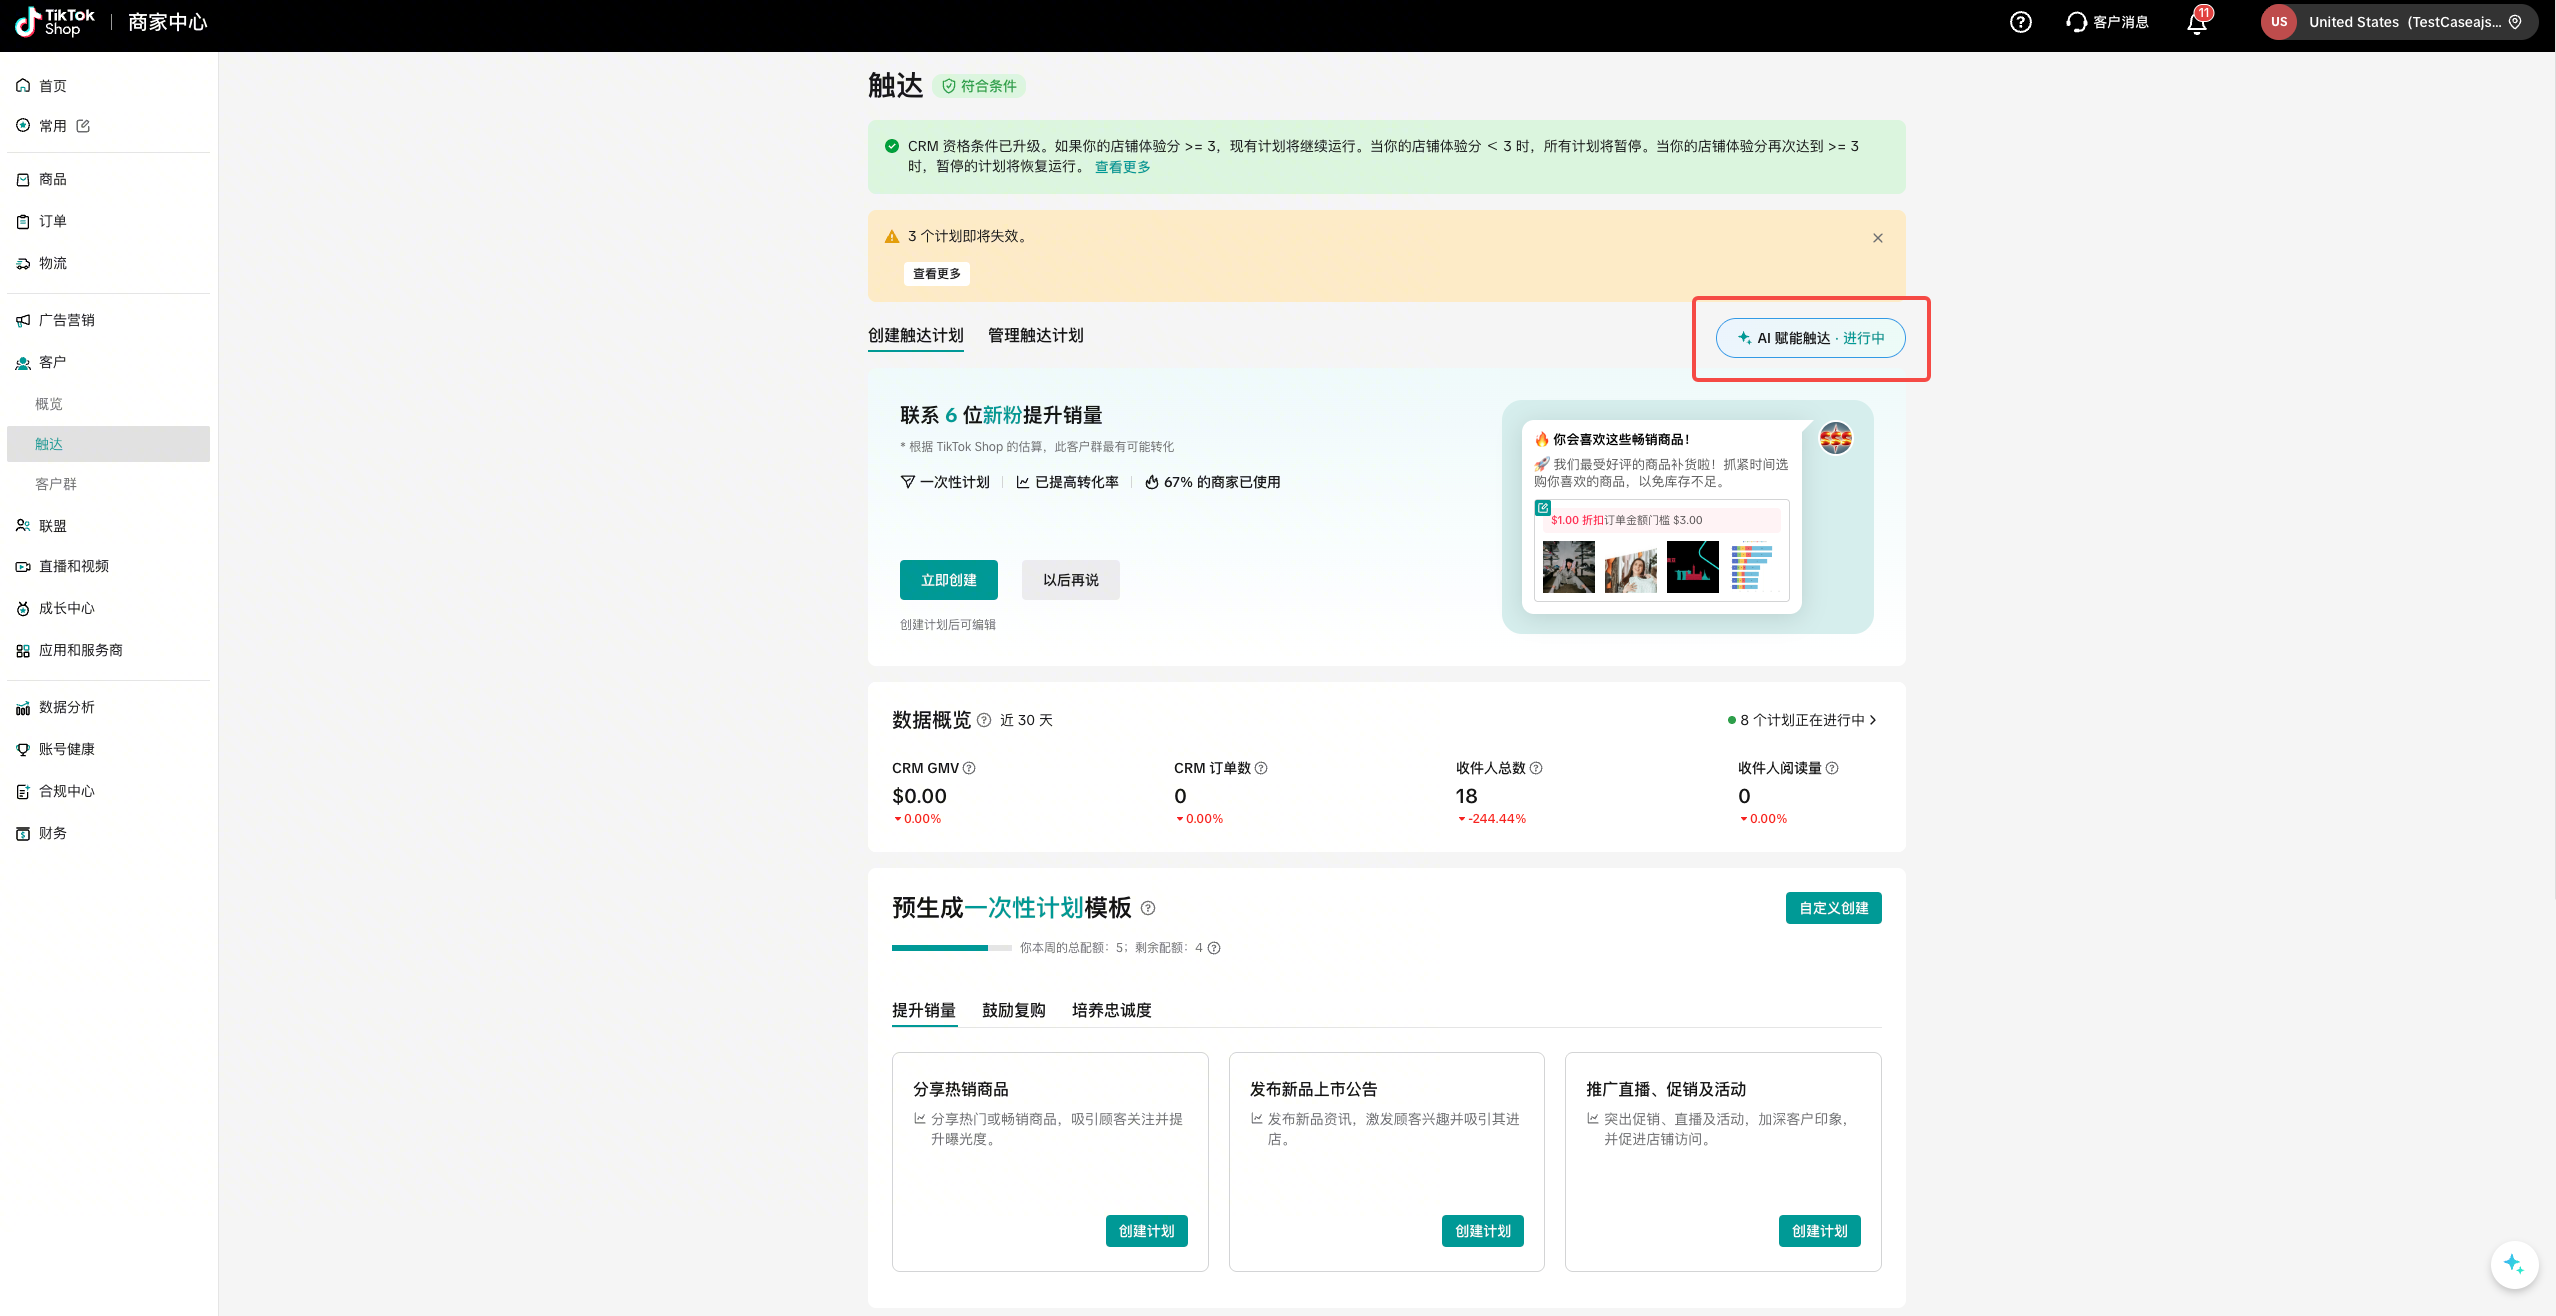2556x1316 pixels.
Task: Click the weekly quota progress bar
Action: tap(950, 948)
